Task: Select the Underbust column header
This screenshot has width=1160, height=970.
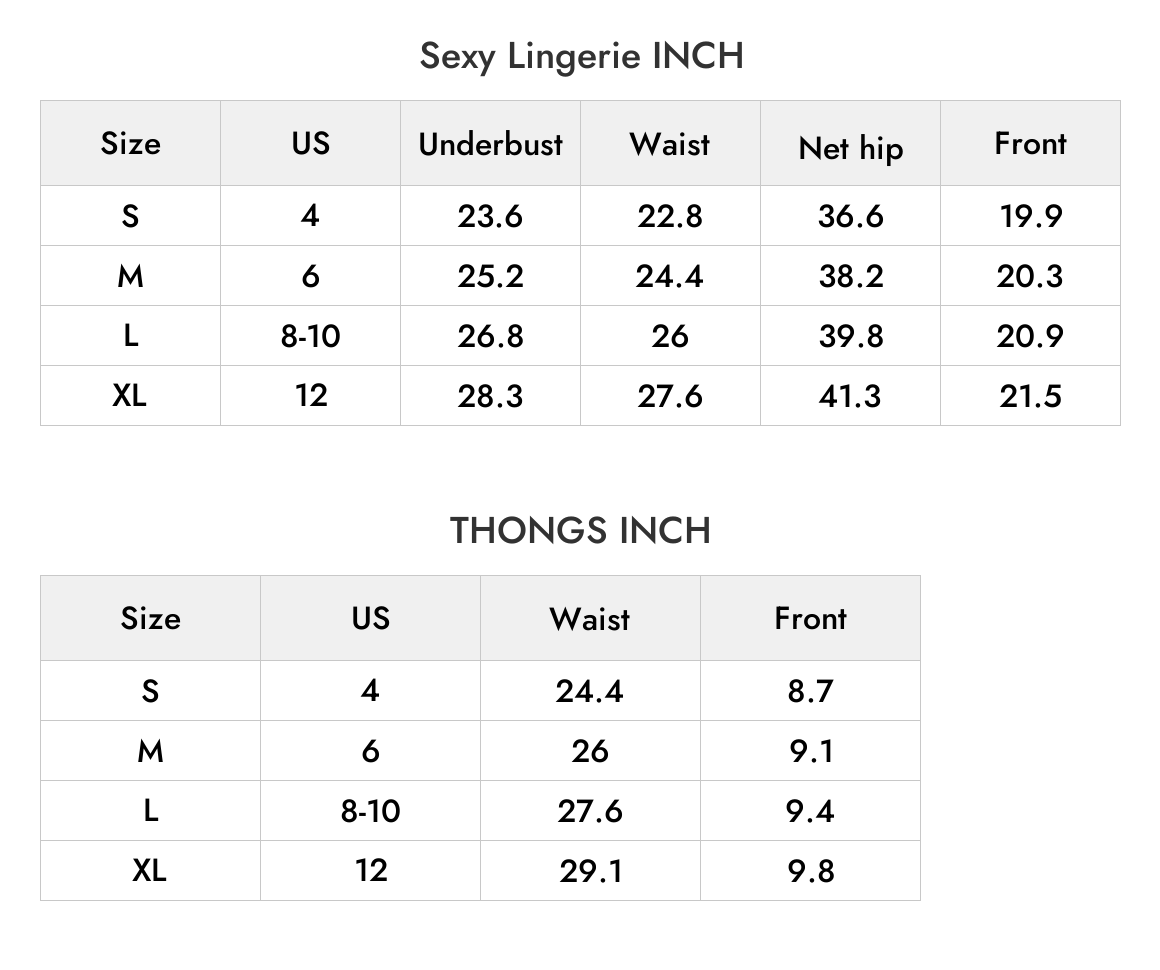Action: pyautogui.click(x=490, y=144)
